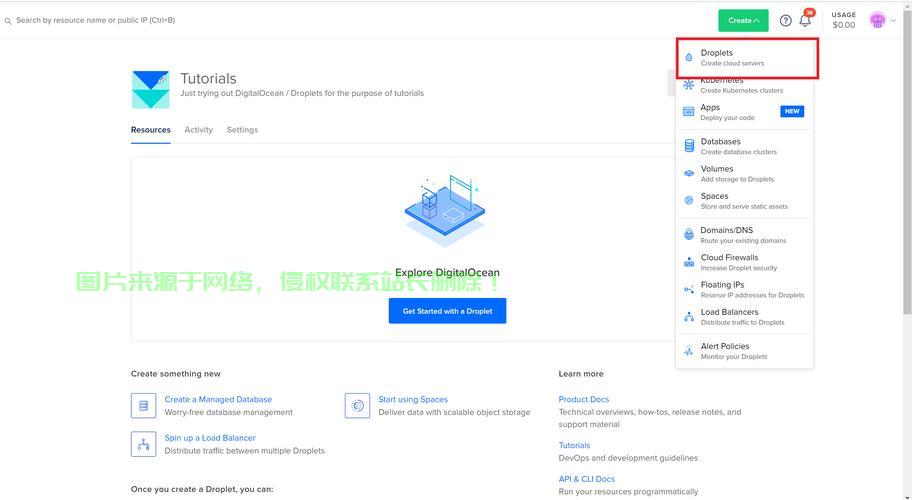Viewport: 912px width, 500px height.
Task: Click the Apps window icon
Action: click(x=689, y=112)
